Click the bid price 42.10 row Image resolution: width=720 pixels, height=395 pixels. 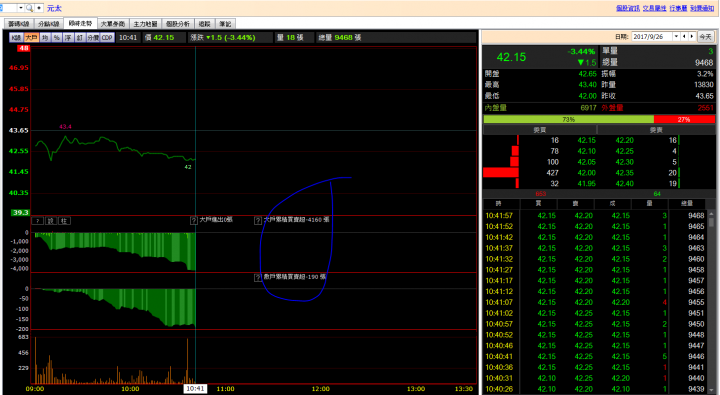point(586,151)
